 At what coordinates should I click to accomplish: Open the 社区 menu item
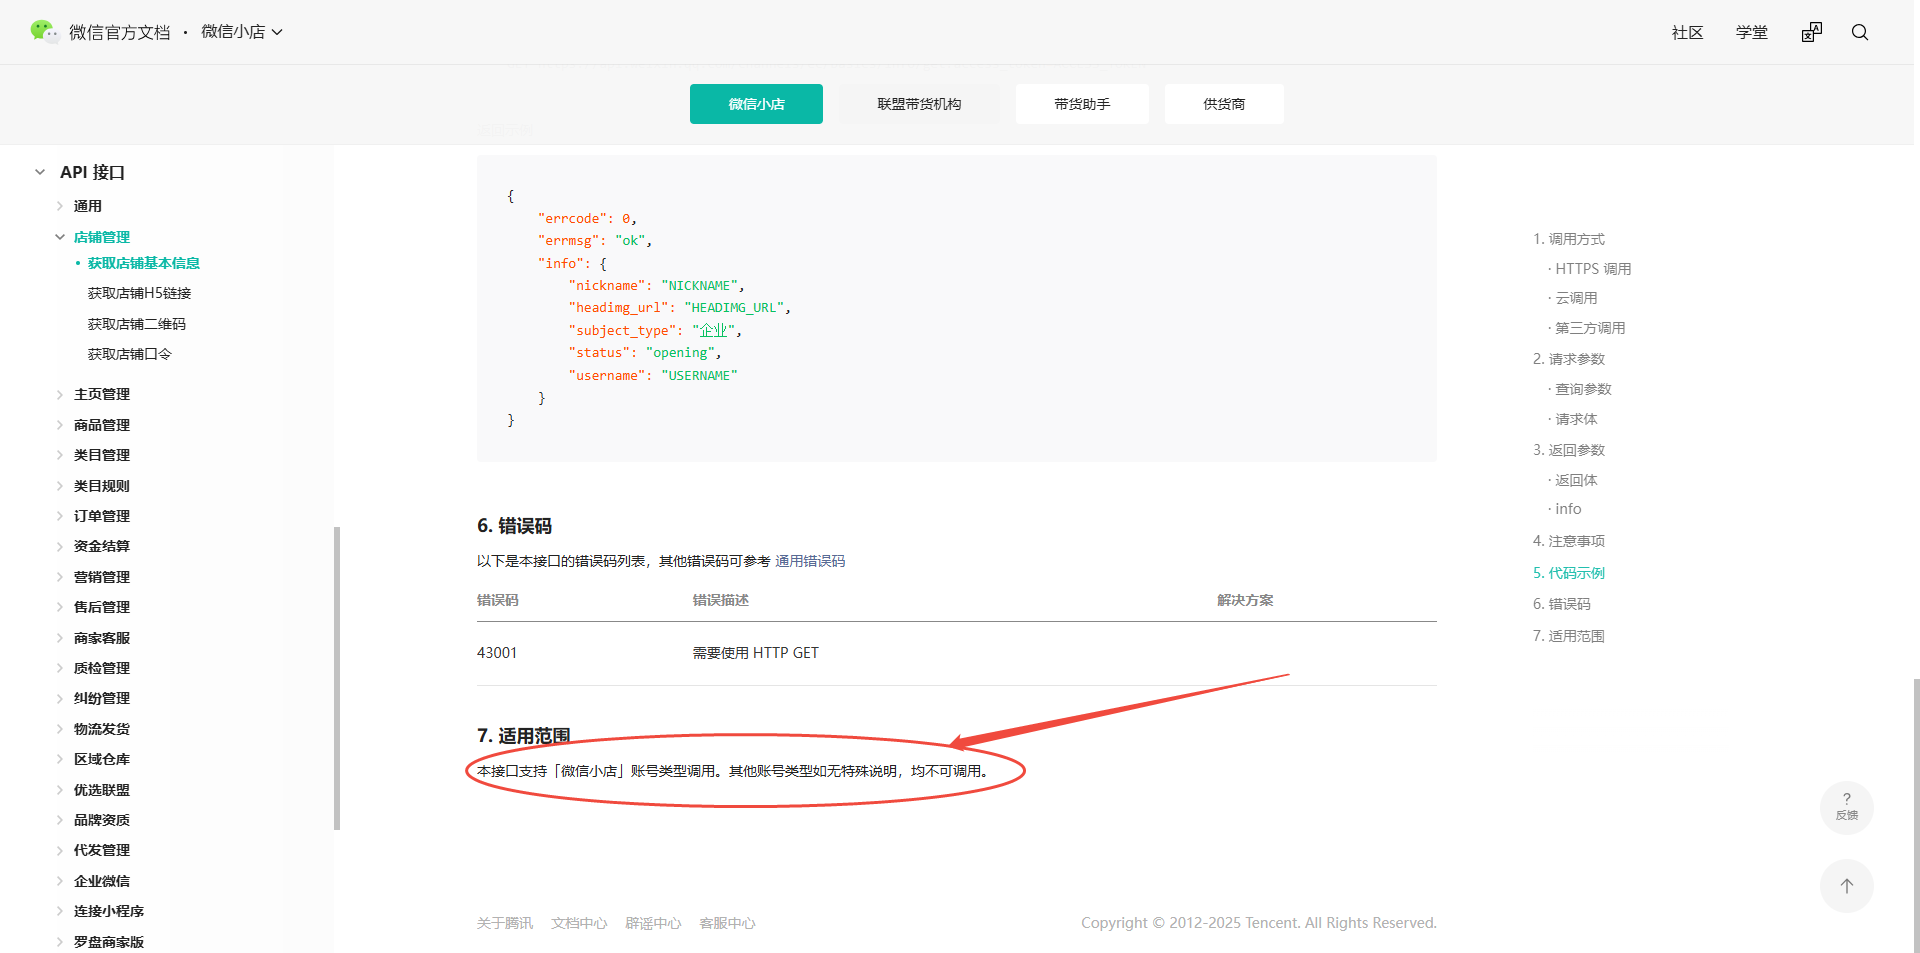click(1688, 32)
